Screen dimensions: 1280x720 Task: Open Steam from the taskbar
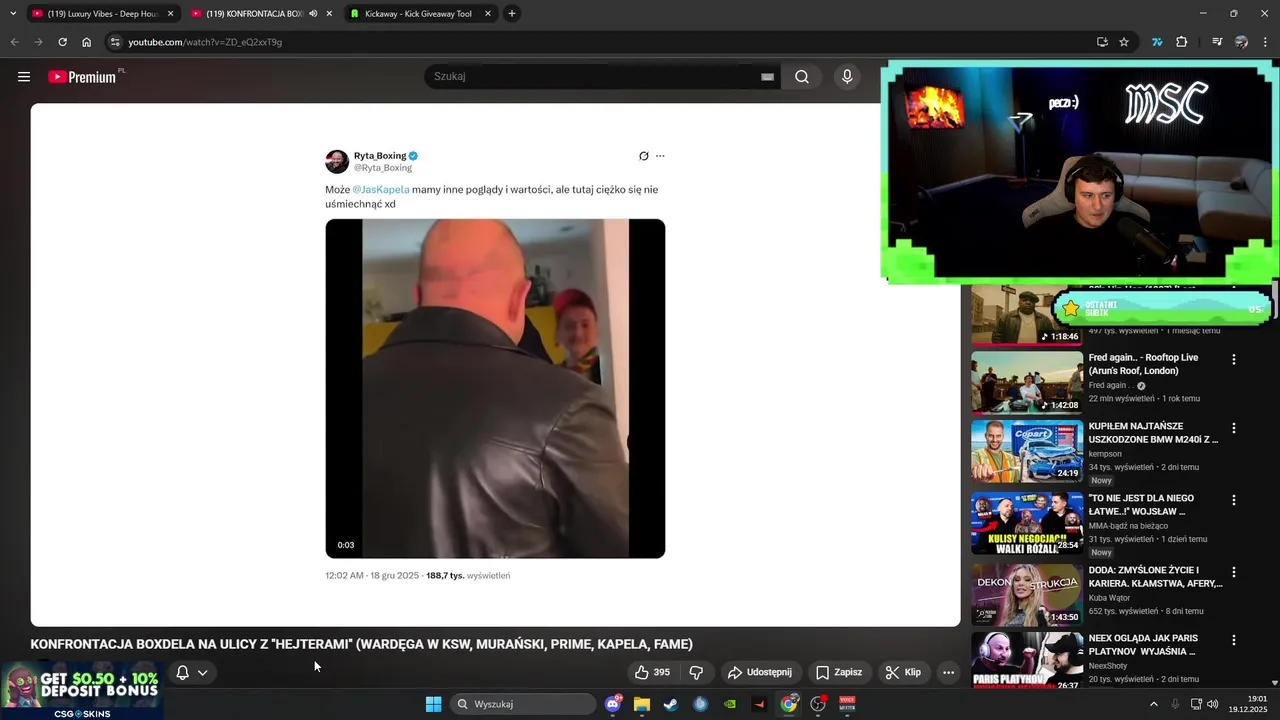tap(671, 704)
